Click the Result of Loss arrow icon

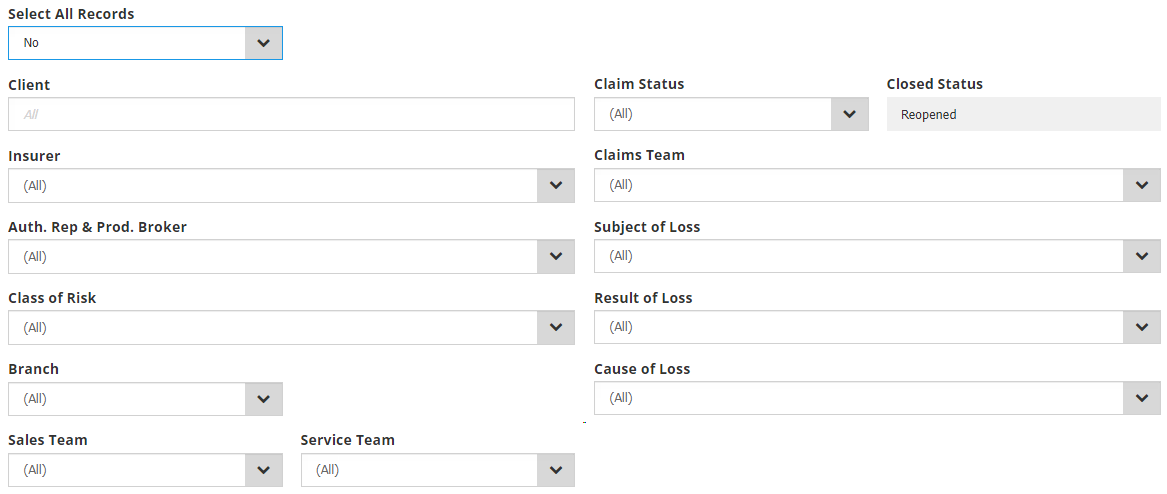point(1141,327)
